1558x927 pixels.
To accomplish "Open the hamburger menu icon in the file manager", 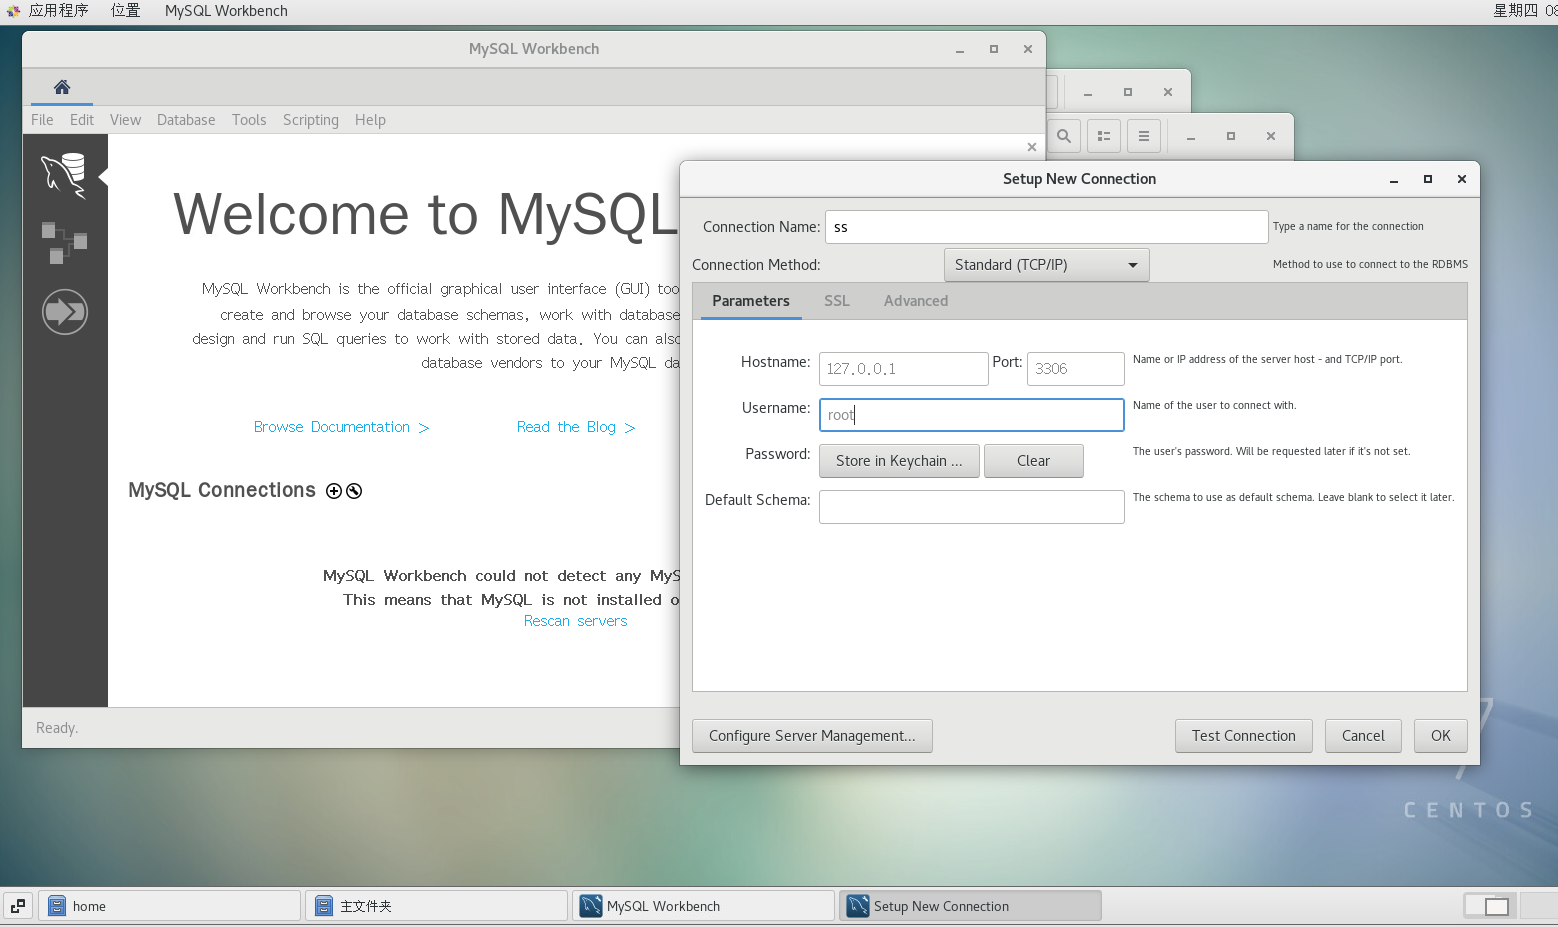I will 1143,135.
